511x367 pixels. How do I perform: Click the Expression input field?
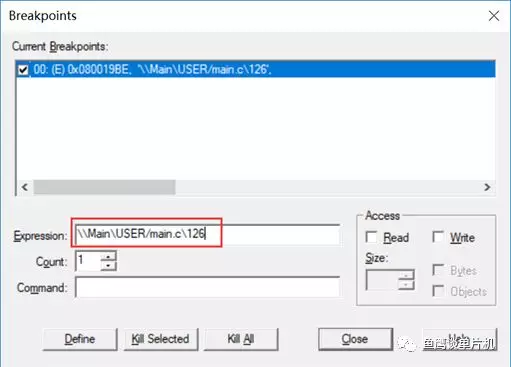click(208, 234)
